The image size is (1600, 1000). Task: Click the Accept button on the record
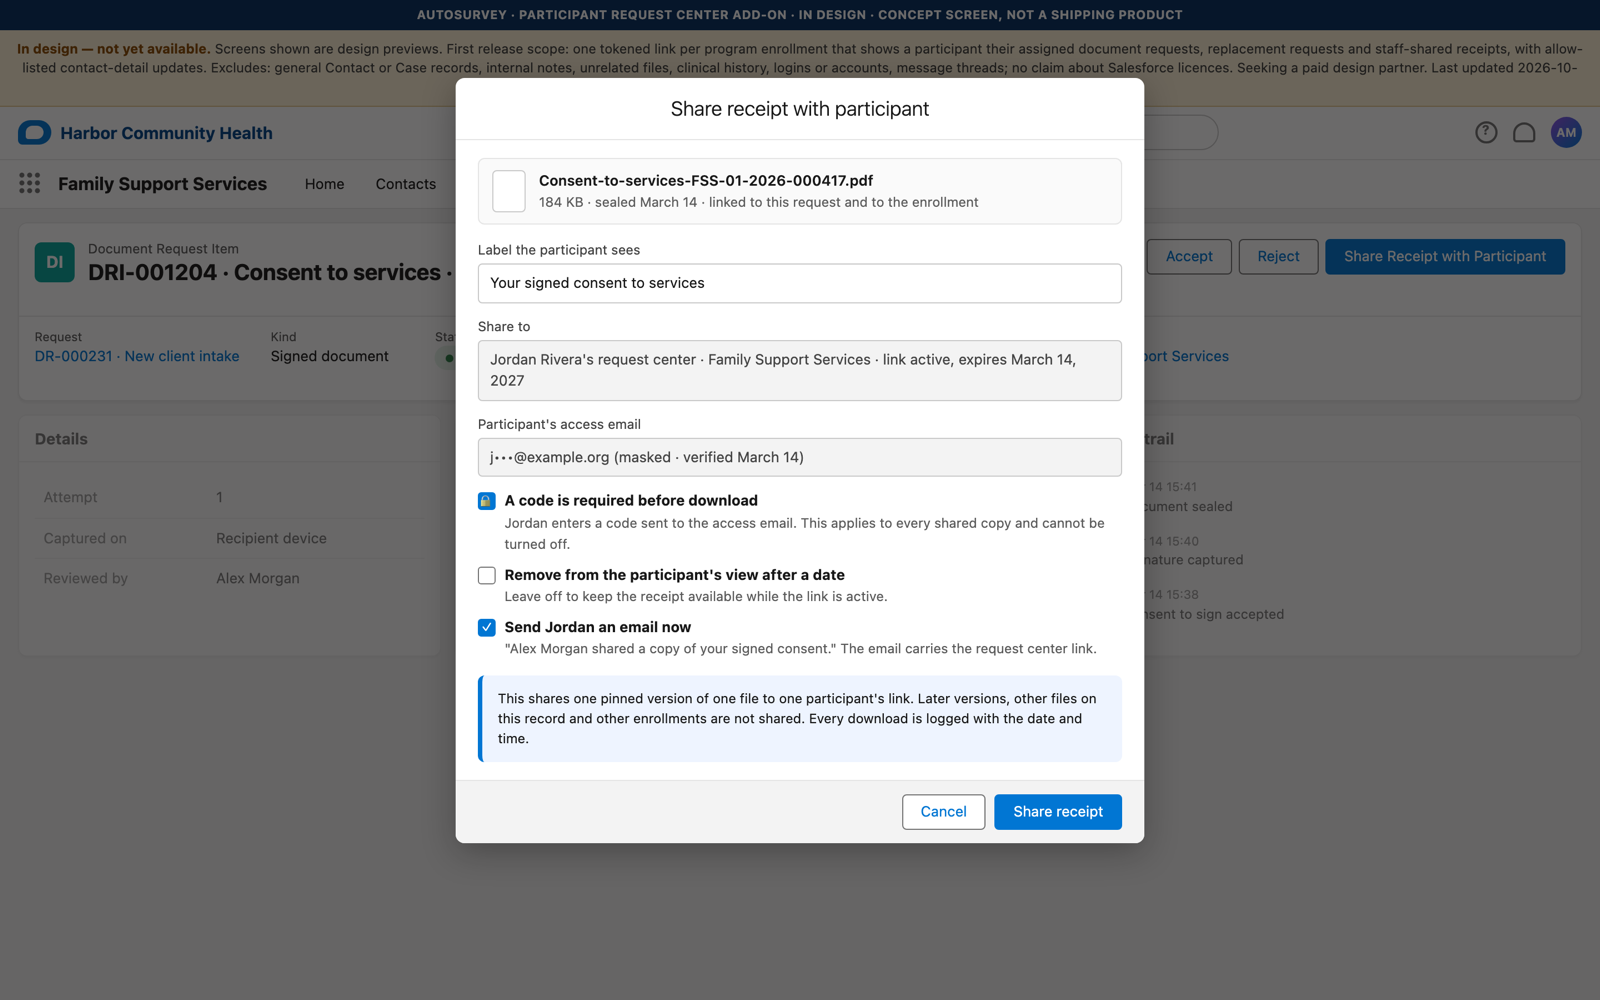tap(1189, 257)
